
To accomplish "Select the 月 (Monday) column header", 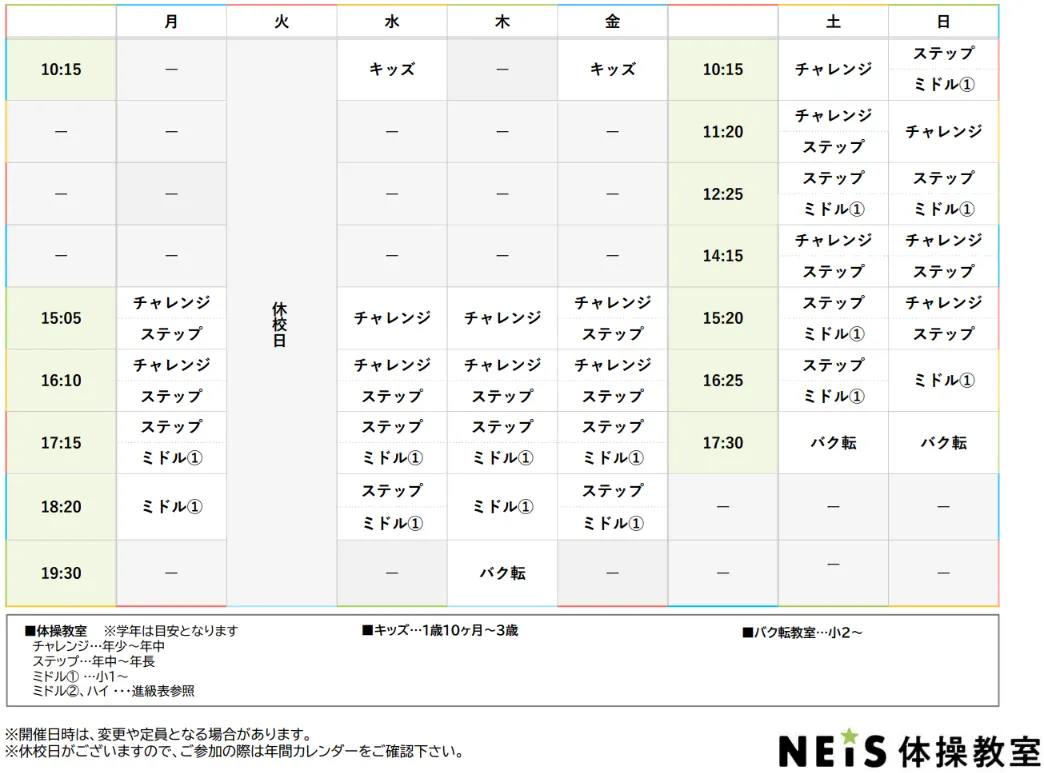I will pos(171,21).
